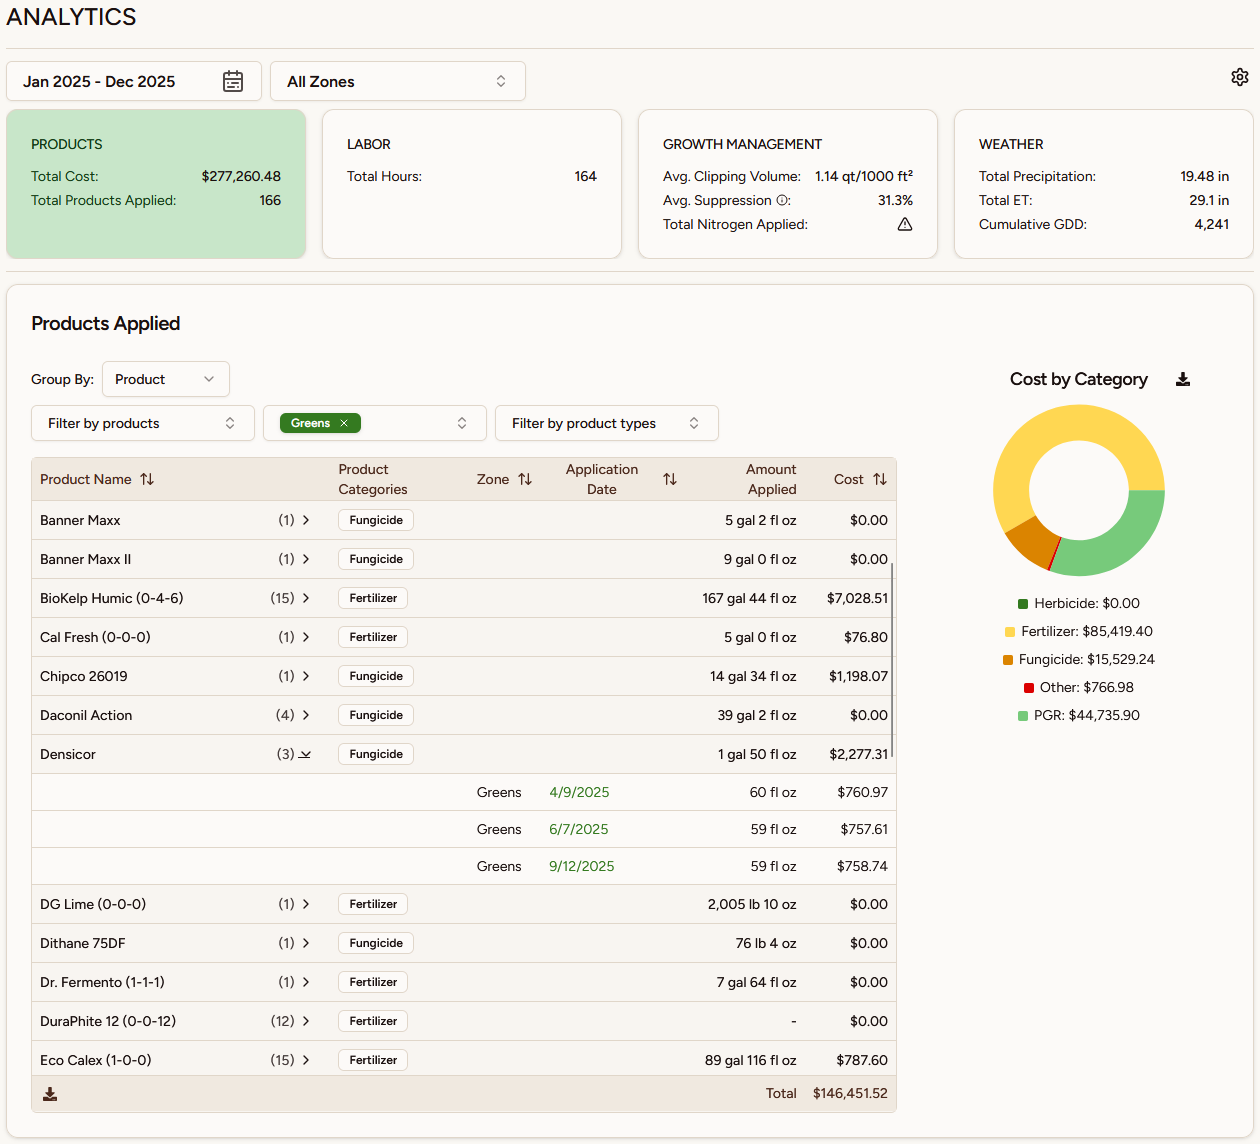
Task: Expand the BioKelp Humic (0-4-6) row
Action: coord(306,598)
